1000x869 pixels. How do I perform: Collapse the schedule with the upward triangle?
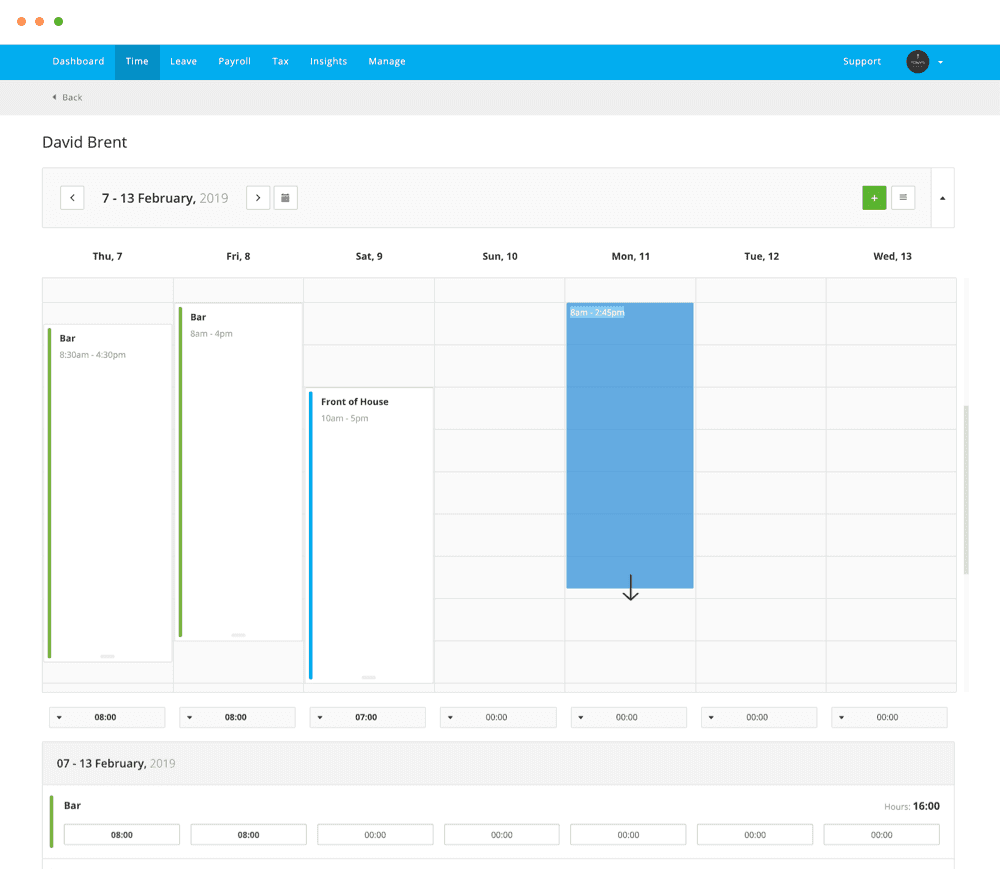[x=942, y=197]
